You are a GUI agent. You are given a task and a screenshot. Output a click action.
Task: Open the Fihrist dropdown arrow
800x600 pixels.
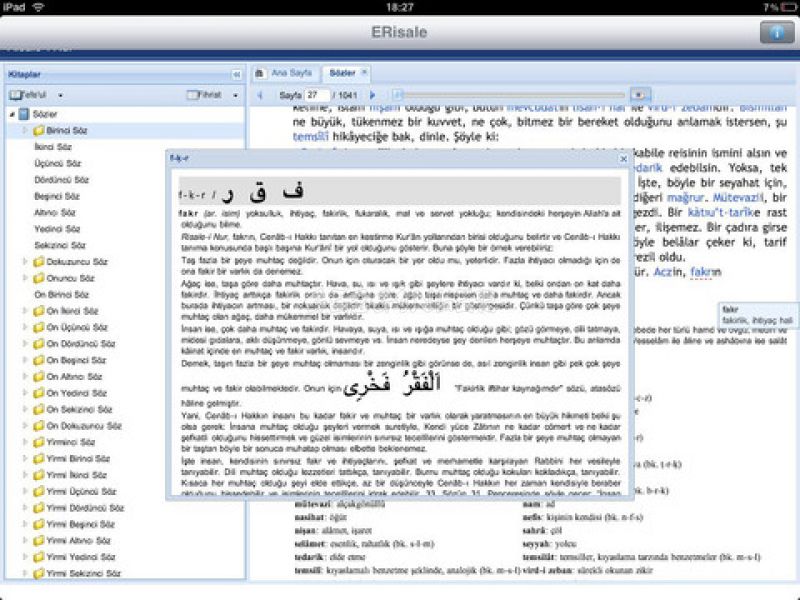tap(235, 95)
